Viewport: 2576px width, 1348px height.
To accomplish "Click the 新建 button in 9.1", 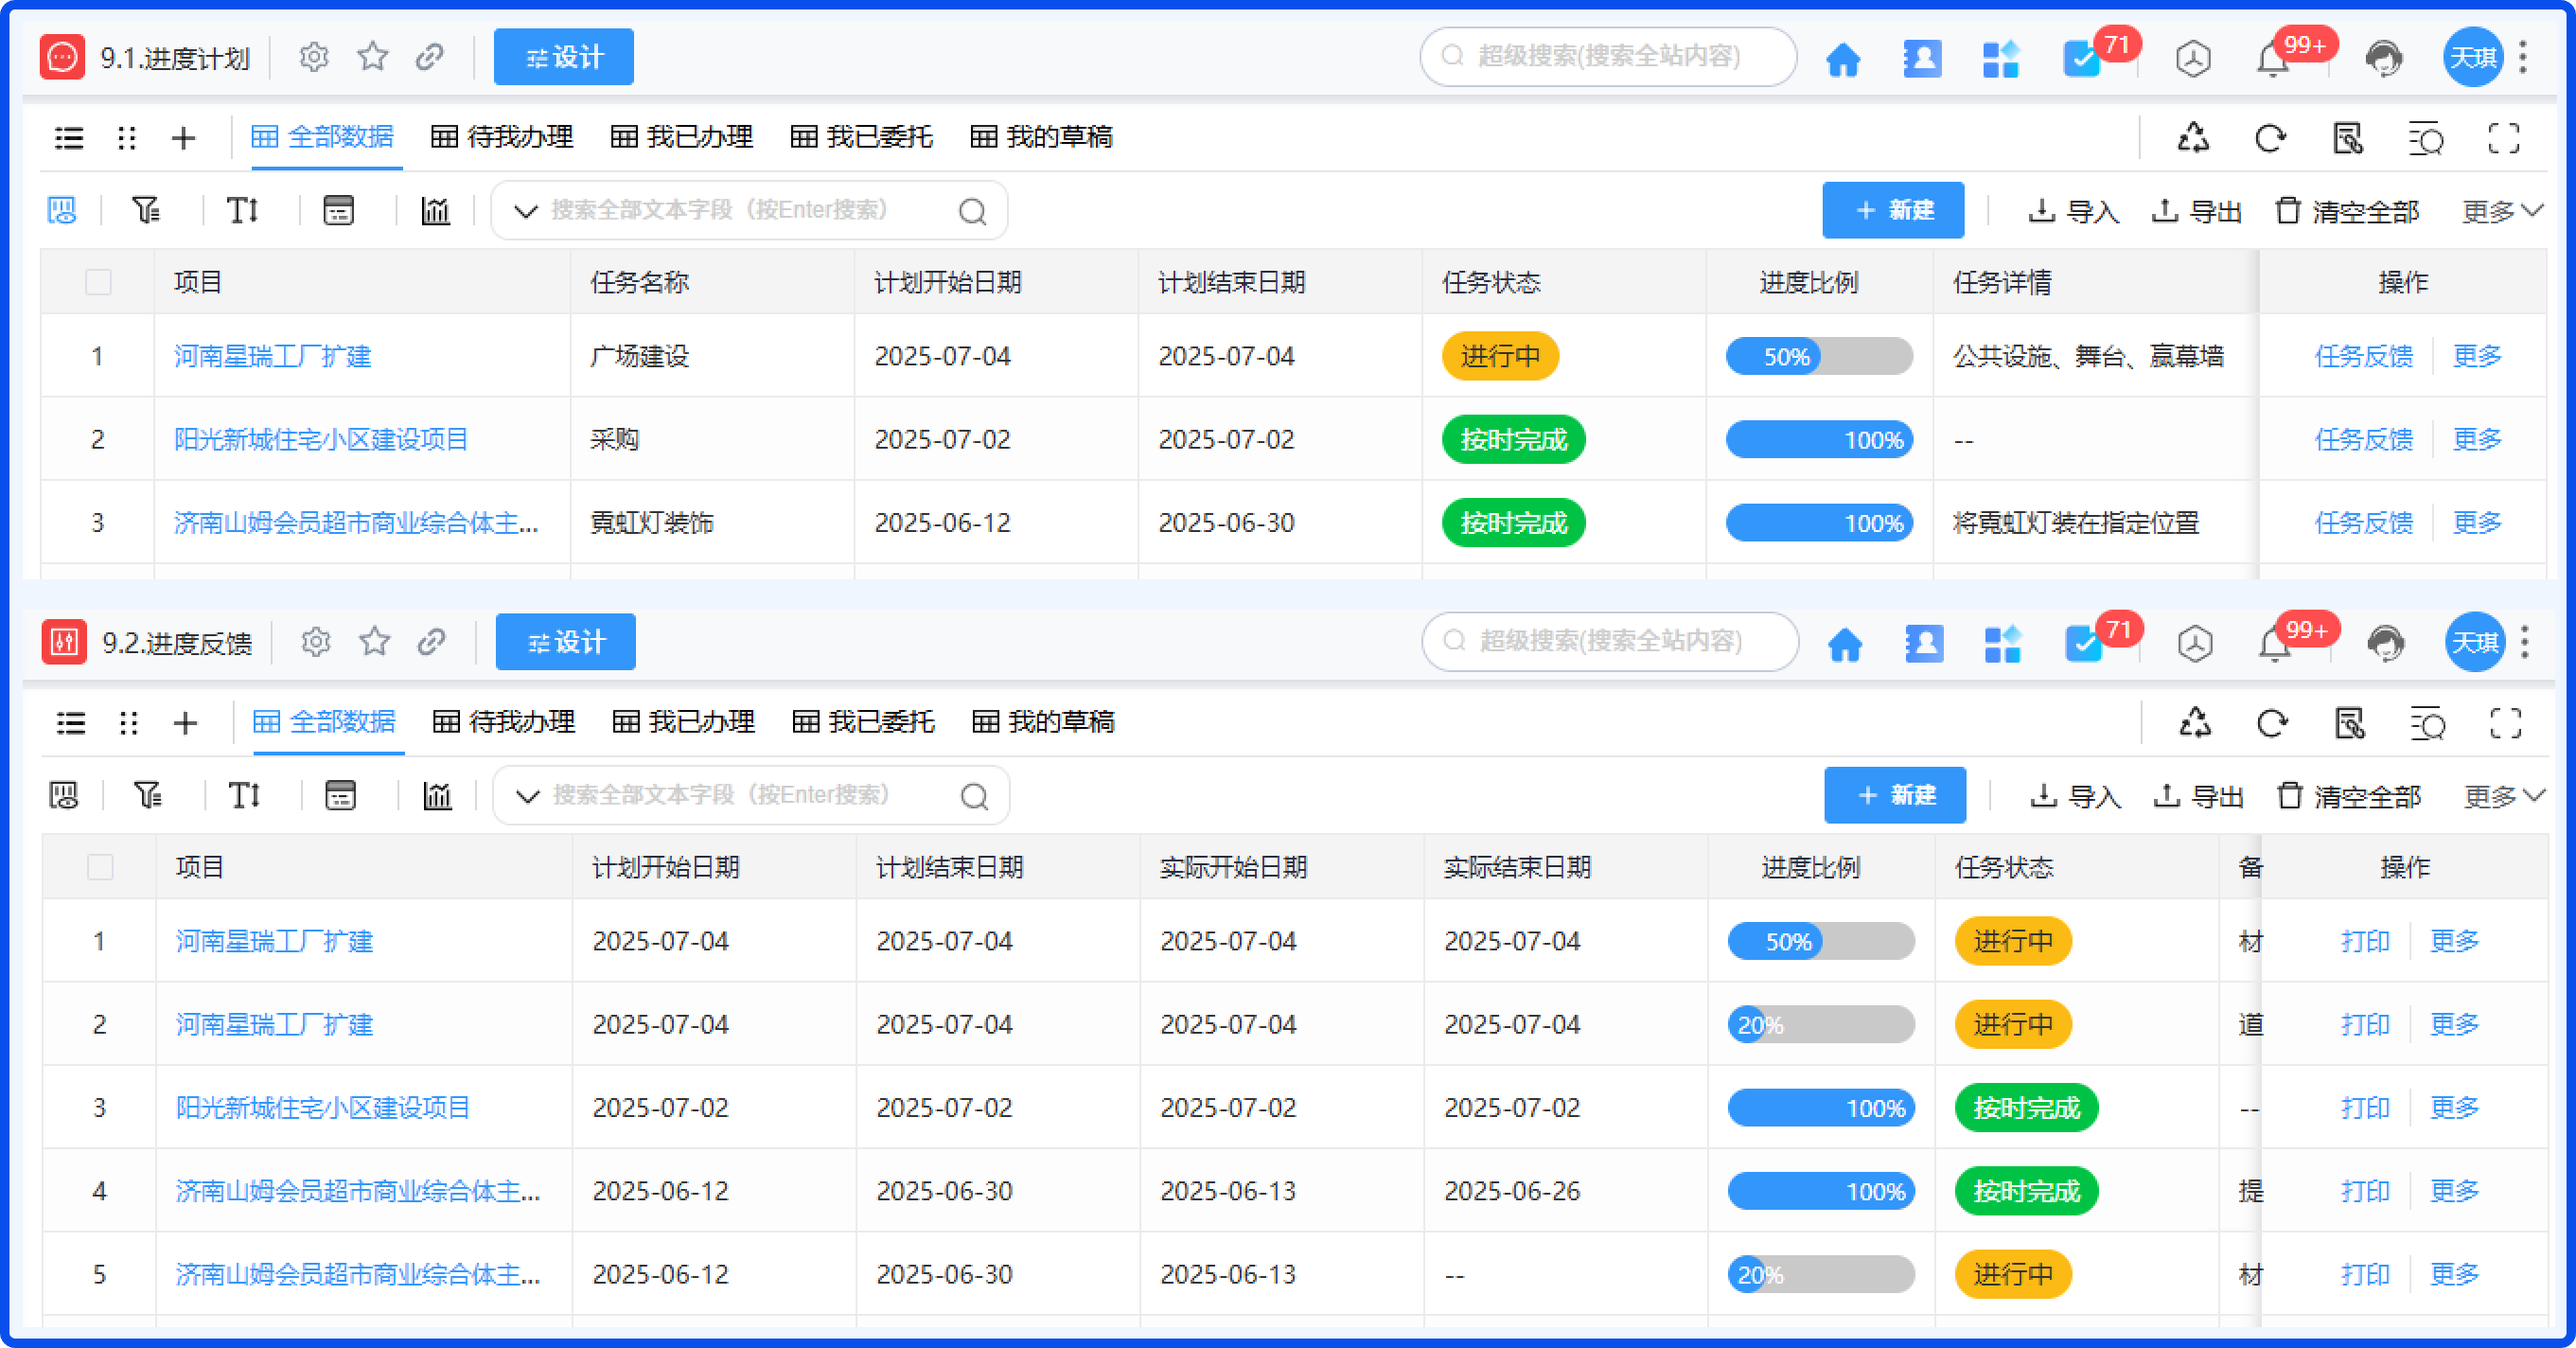I will click(1893, 210).
